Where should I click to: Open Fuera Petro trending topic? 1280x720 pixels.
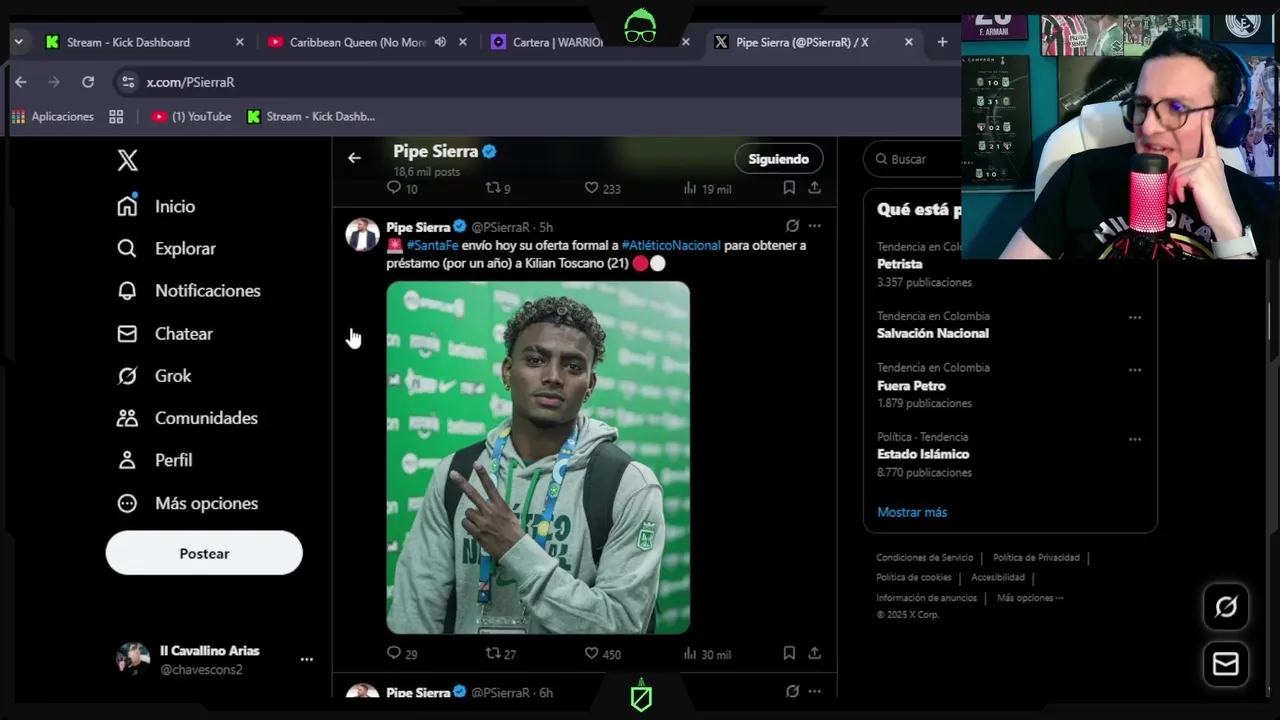coord(911,385)
